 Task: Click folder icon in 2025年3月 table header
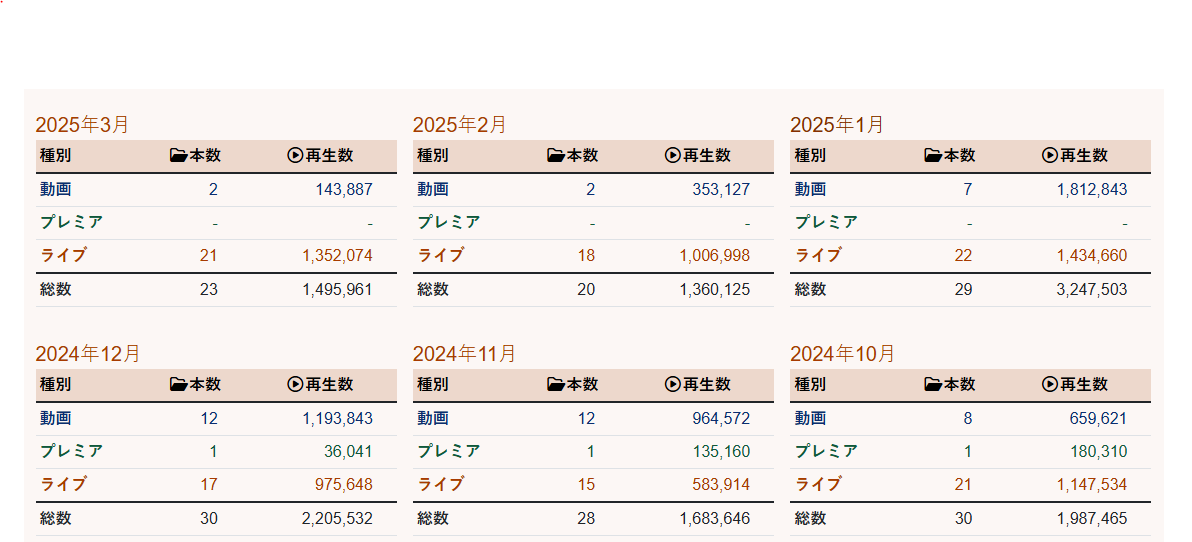coord(179,156)
